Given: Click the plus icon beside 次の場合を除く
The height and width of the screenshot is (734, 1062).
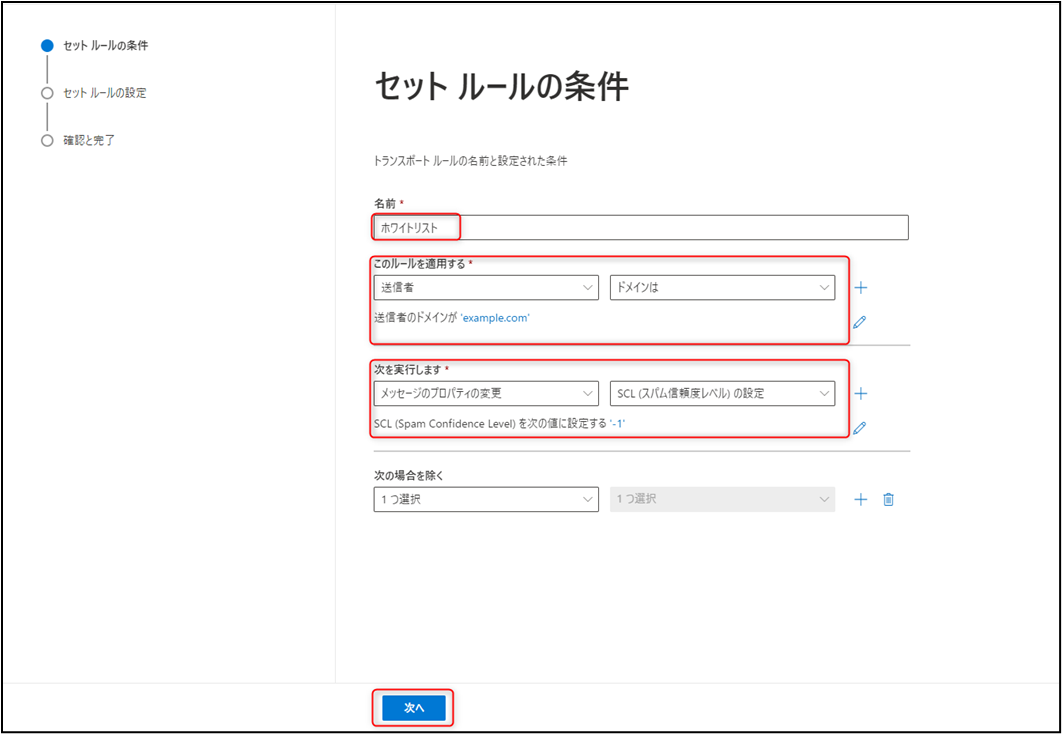Looking at the screenshot, I should (860, 499).
